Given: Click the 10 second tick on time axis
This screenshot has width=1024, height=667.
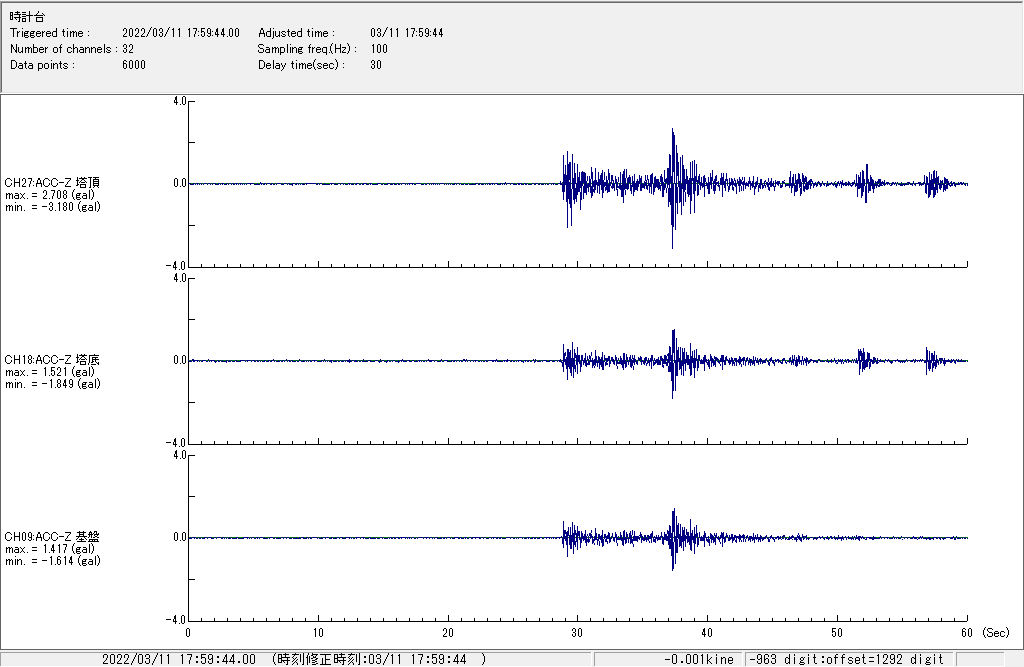Looking at the screenshot, I should pos(318,633).
